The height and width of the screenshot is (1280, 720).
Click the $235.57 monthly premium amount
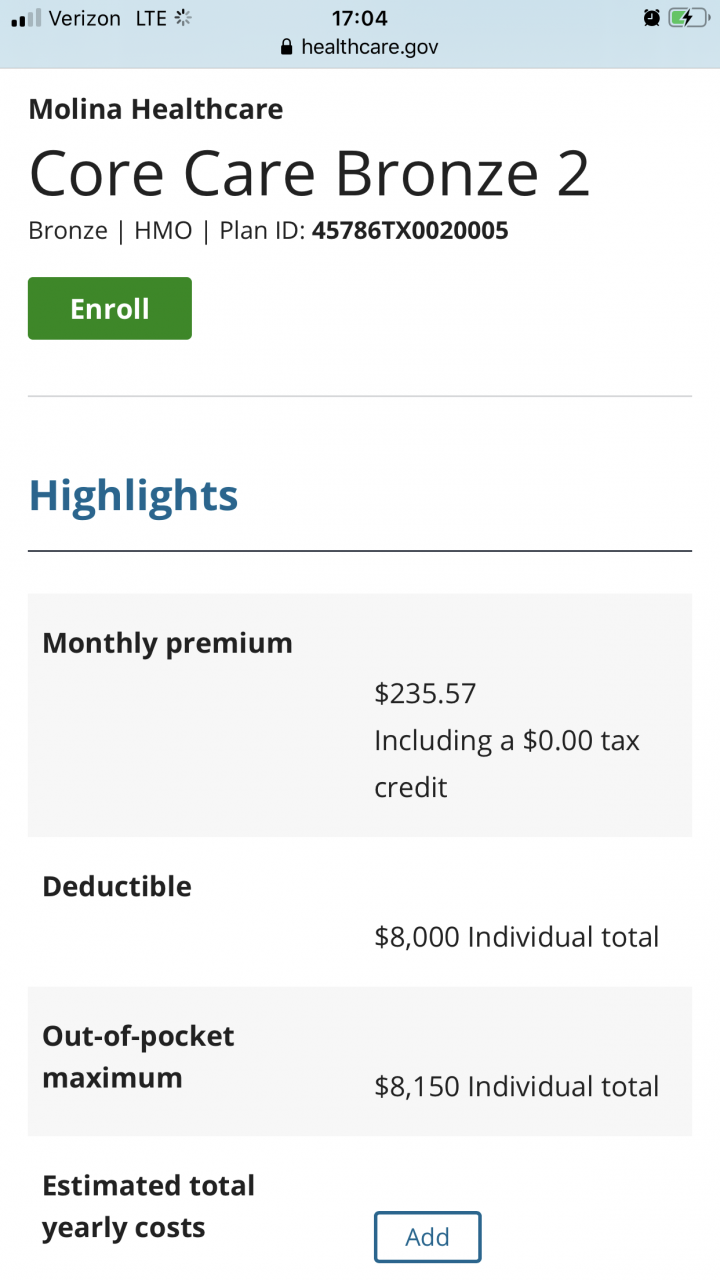click(425, 693)
